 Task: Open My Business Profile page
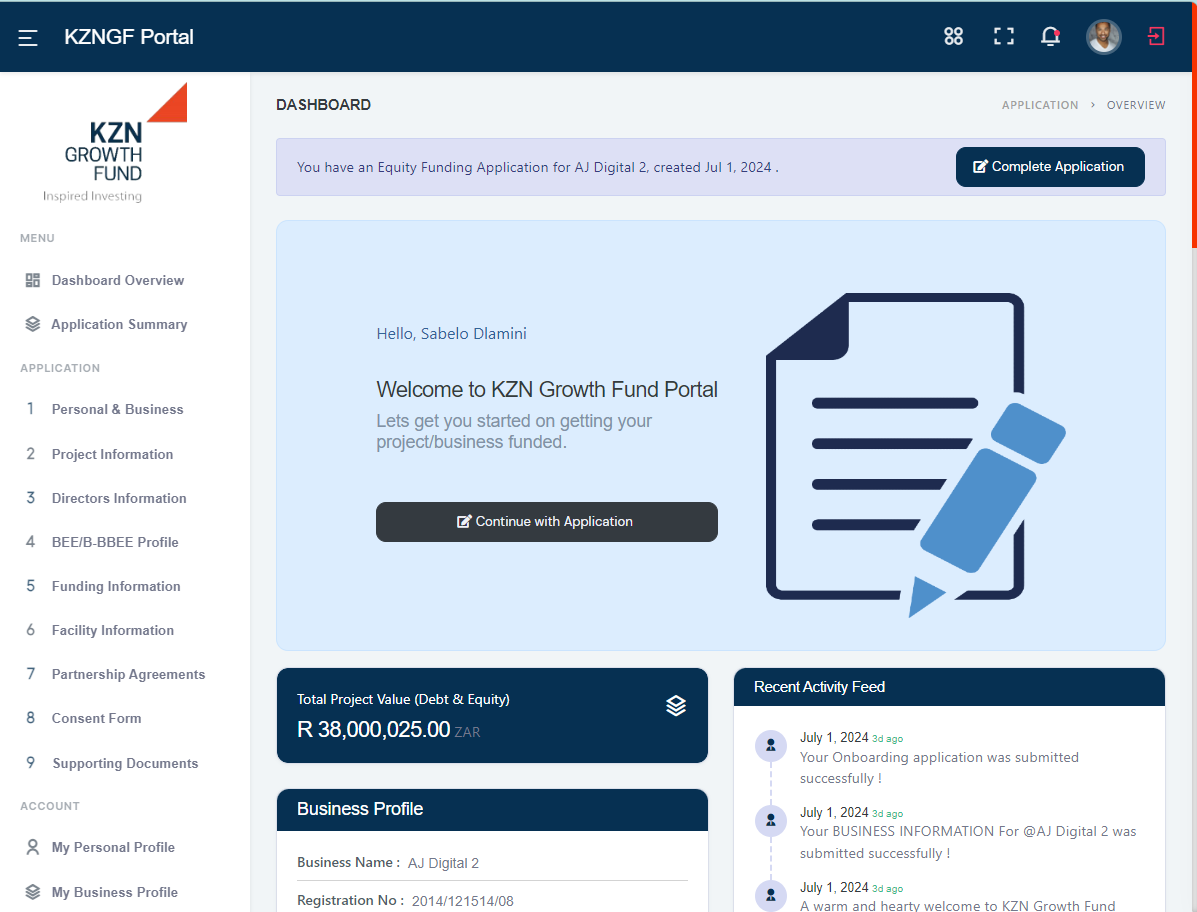coord(114,892)
